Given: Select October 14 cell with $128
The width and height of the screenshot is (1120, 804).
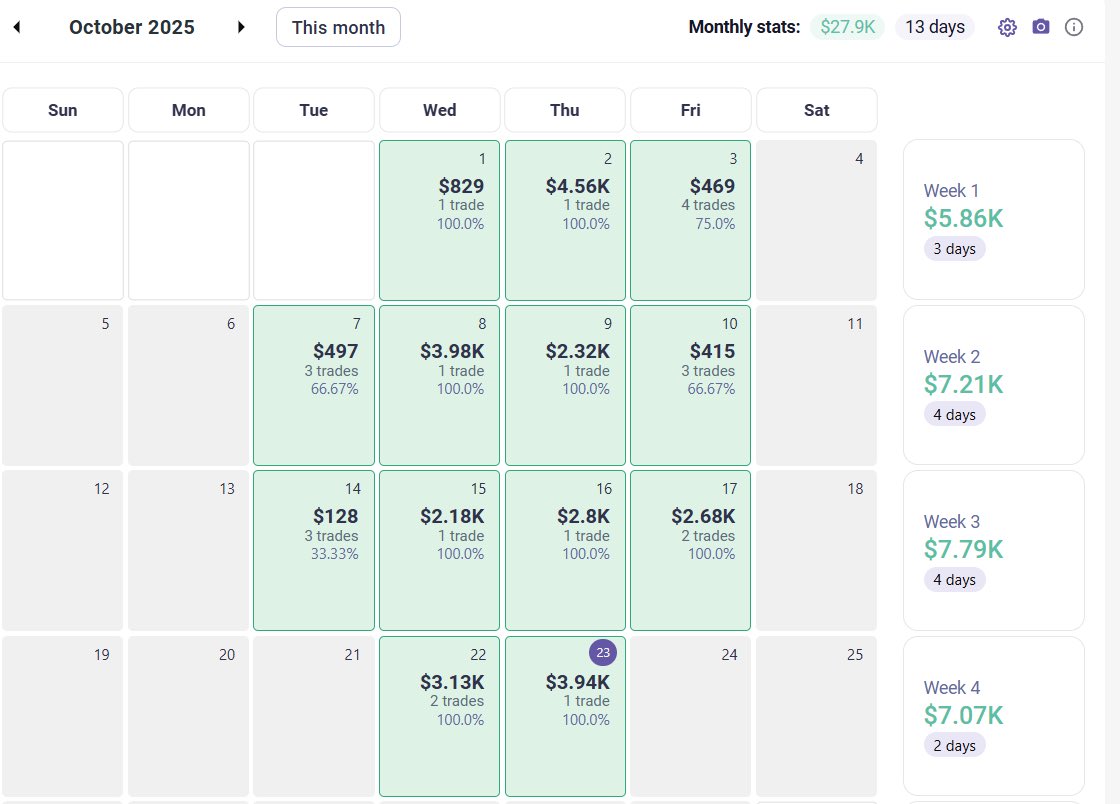Looking at the screenshot, I should coord(314,551).
